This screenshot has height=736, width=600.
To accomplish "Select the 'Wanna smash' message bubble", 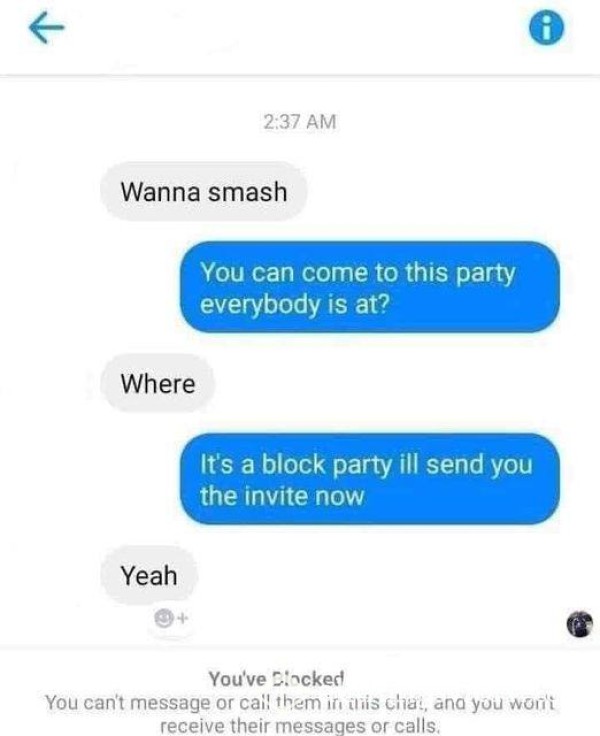I will [x=203, y=192].
